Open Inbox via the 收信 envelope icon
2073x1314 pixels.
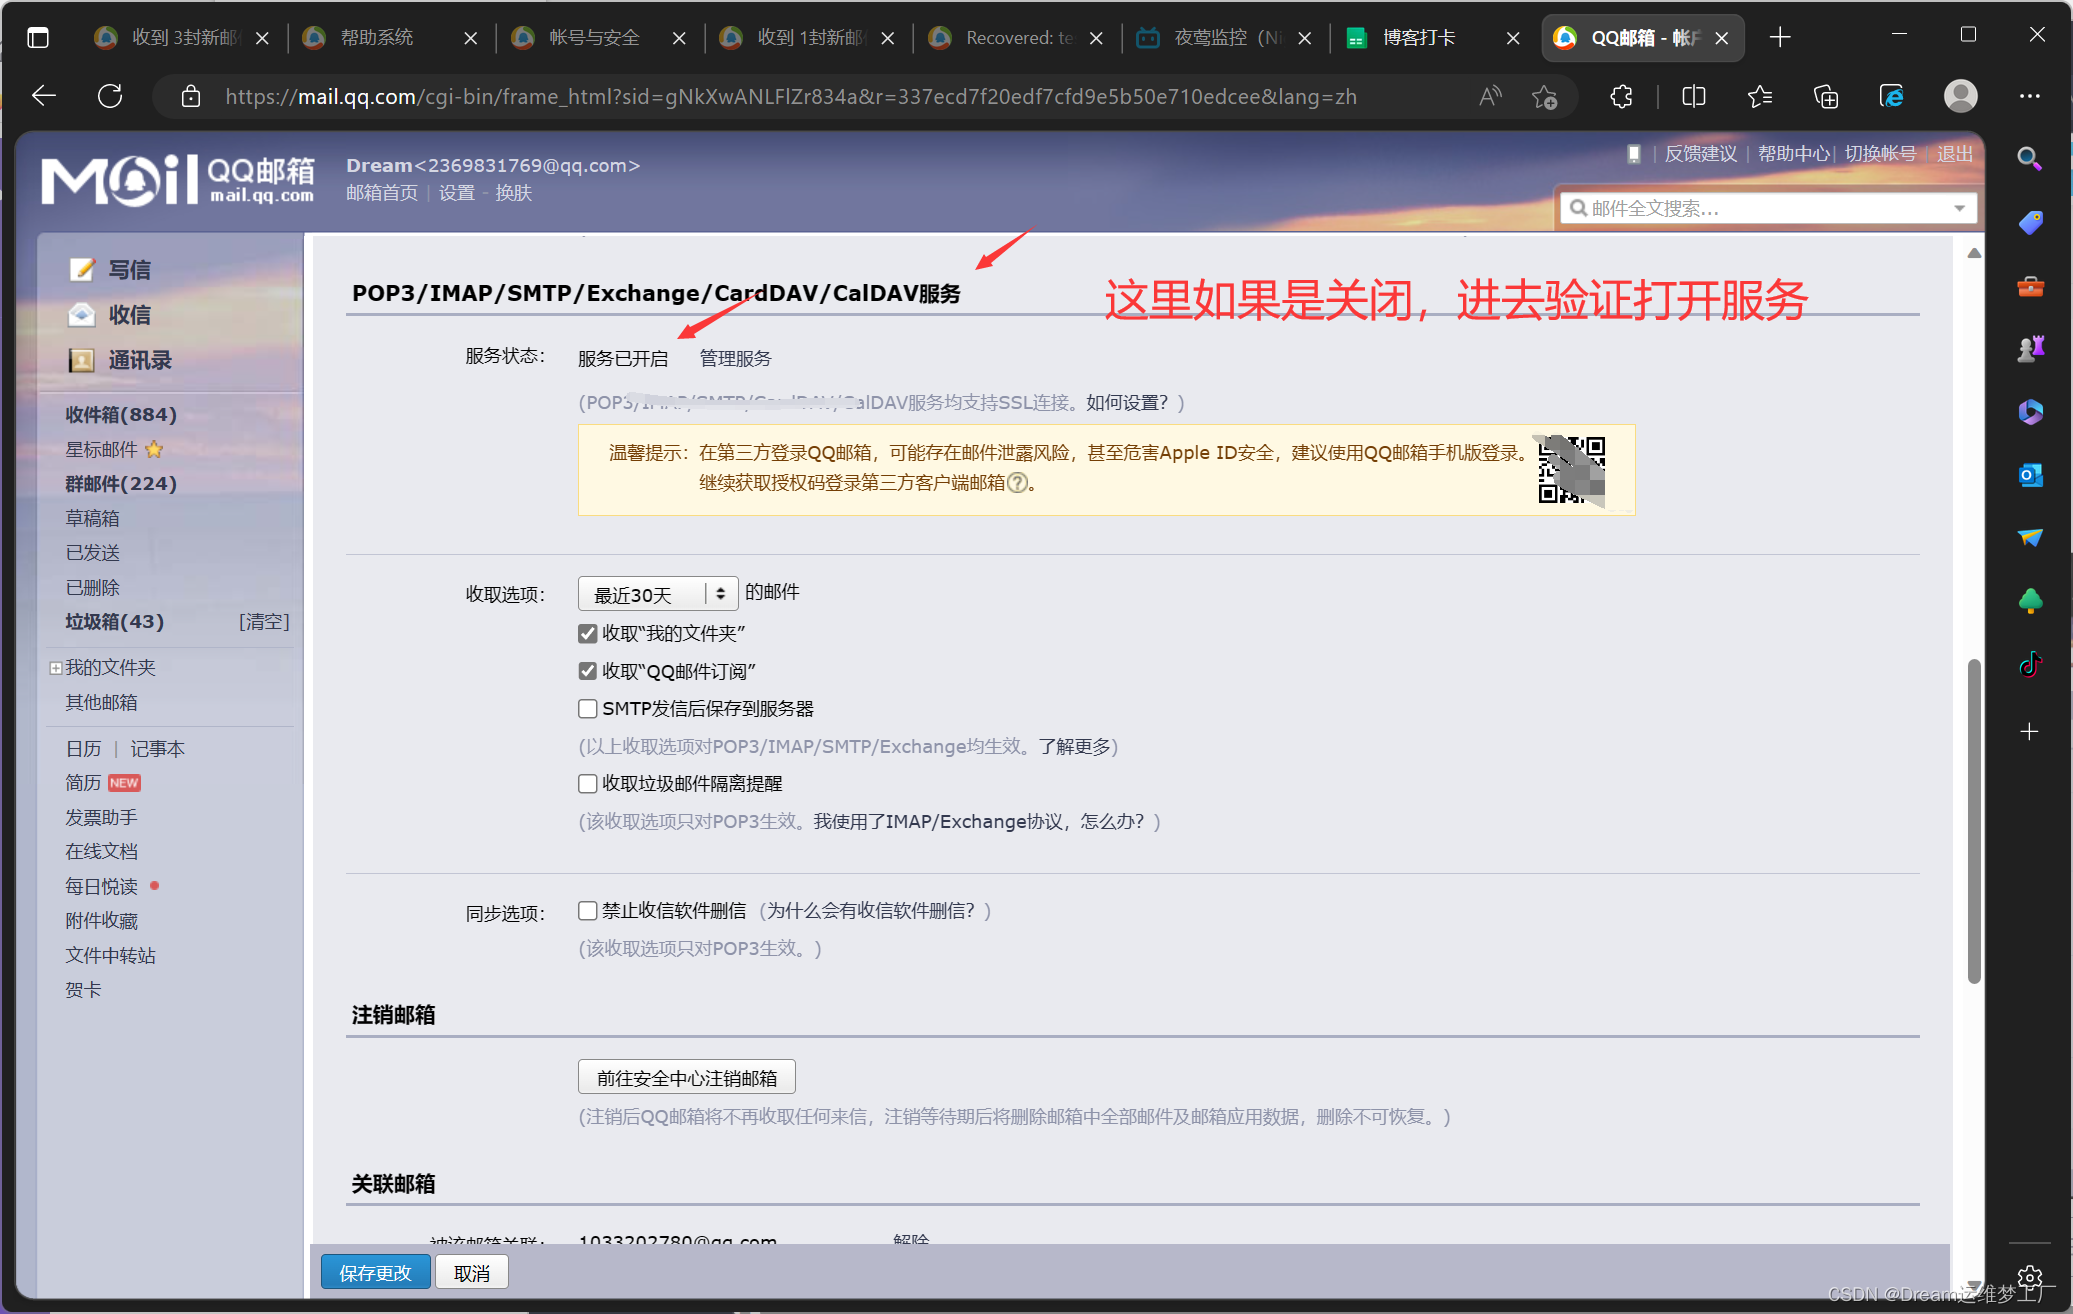point(82,315)
